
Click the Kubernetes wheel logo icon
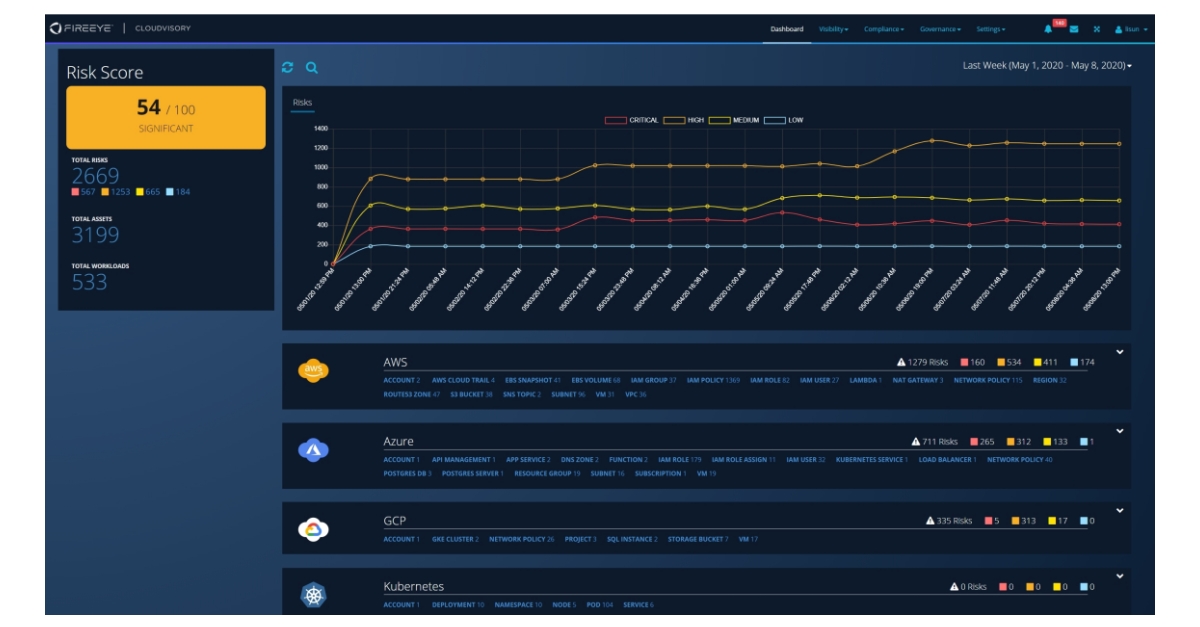point(313,597)
